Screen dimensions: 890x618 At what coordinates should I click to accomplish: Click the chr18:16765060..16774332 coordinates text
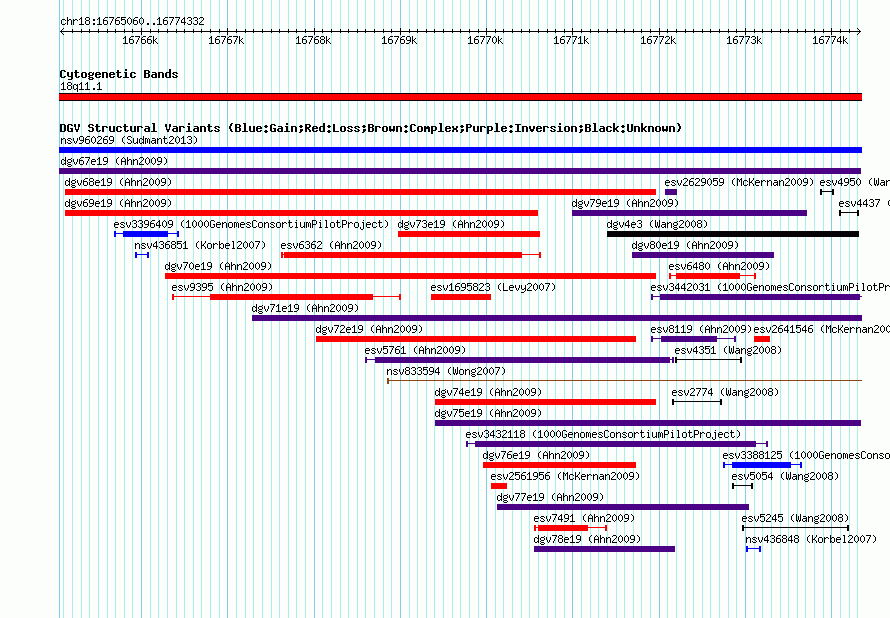pyautogui.click(x=132, y=21)
